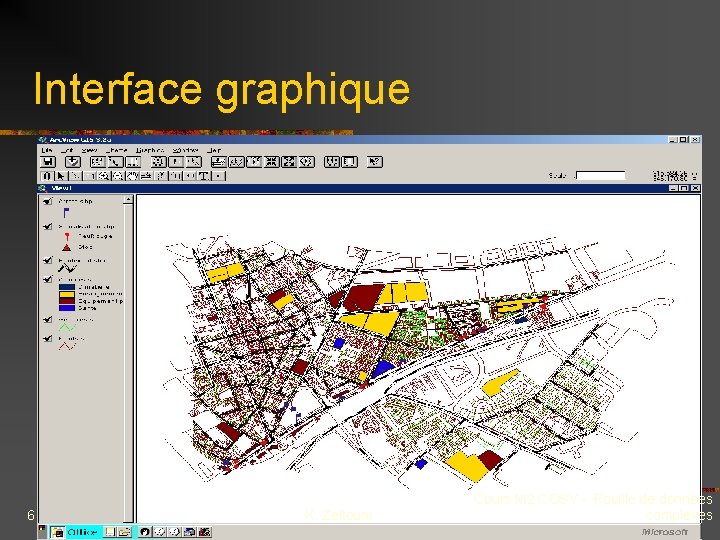Screen dimensions: 720x540
Task: Open the View menu
Action: pyautogui.click(x=89, y=150)
